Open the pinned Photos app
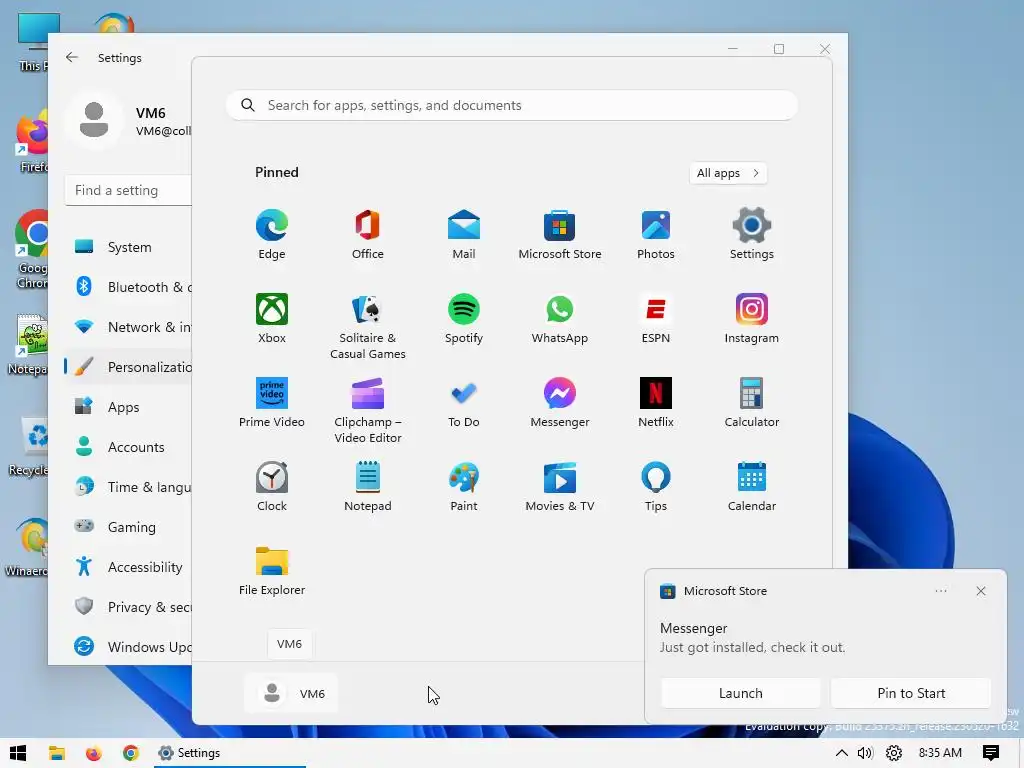Image resolution: width=1024 pixels, height=768 pixels. coord(656,234)
